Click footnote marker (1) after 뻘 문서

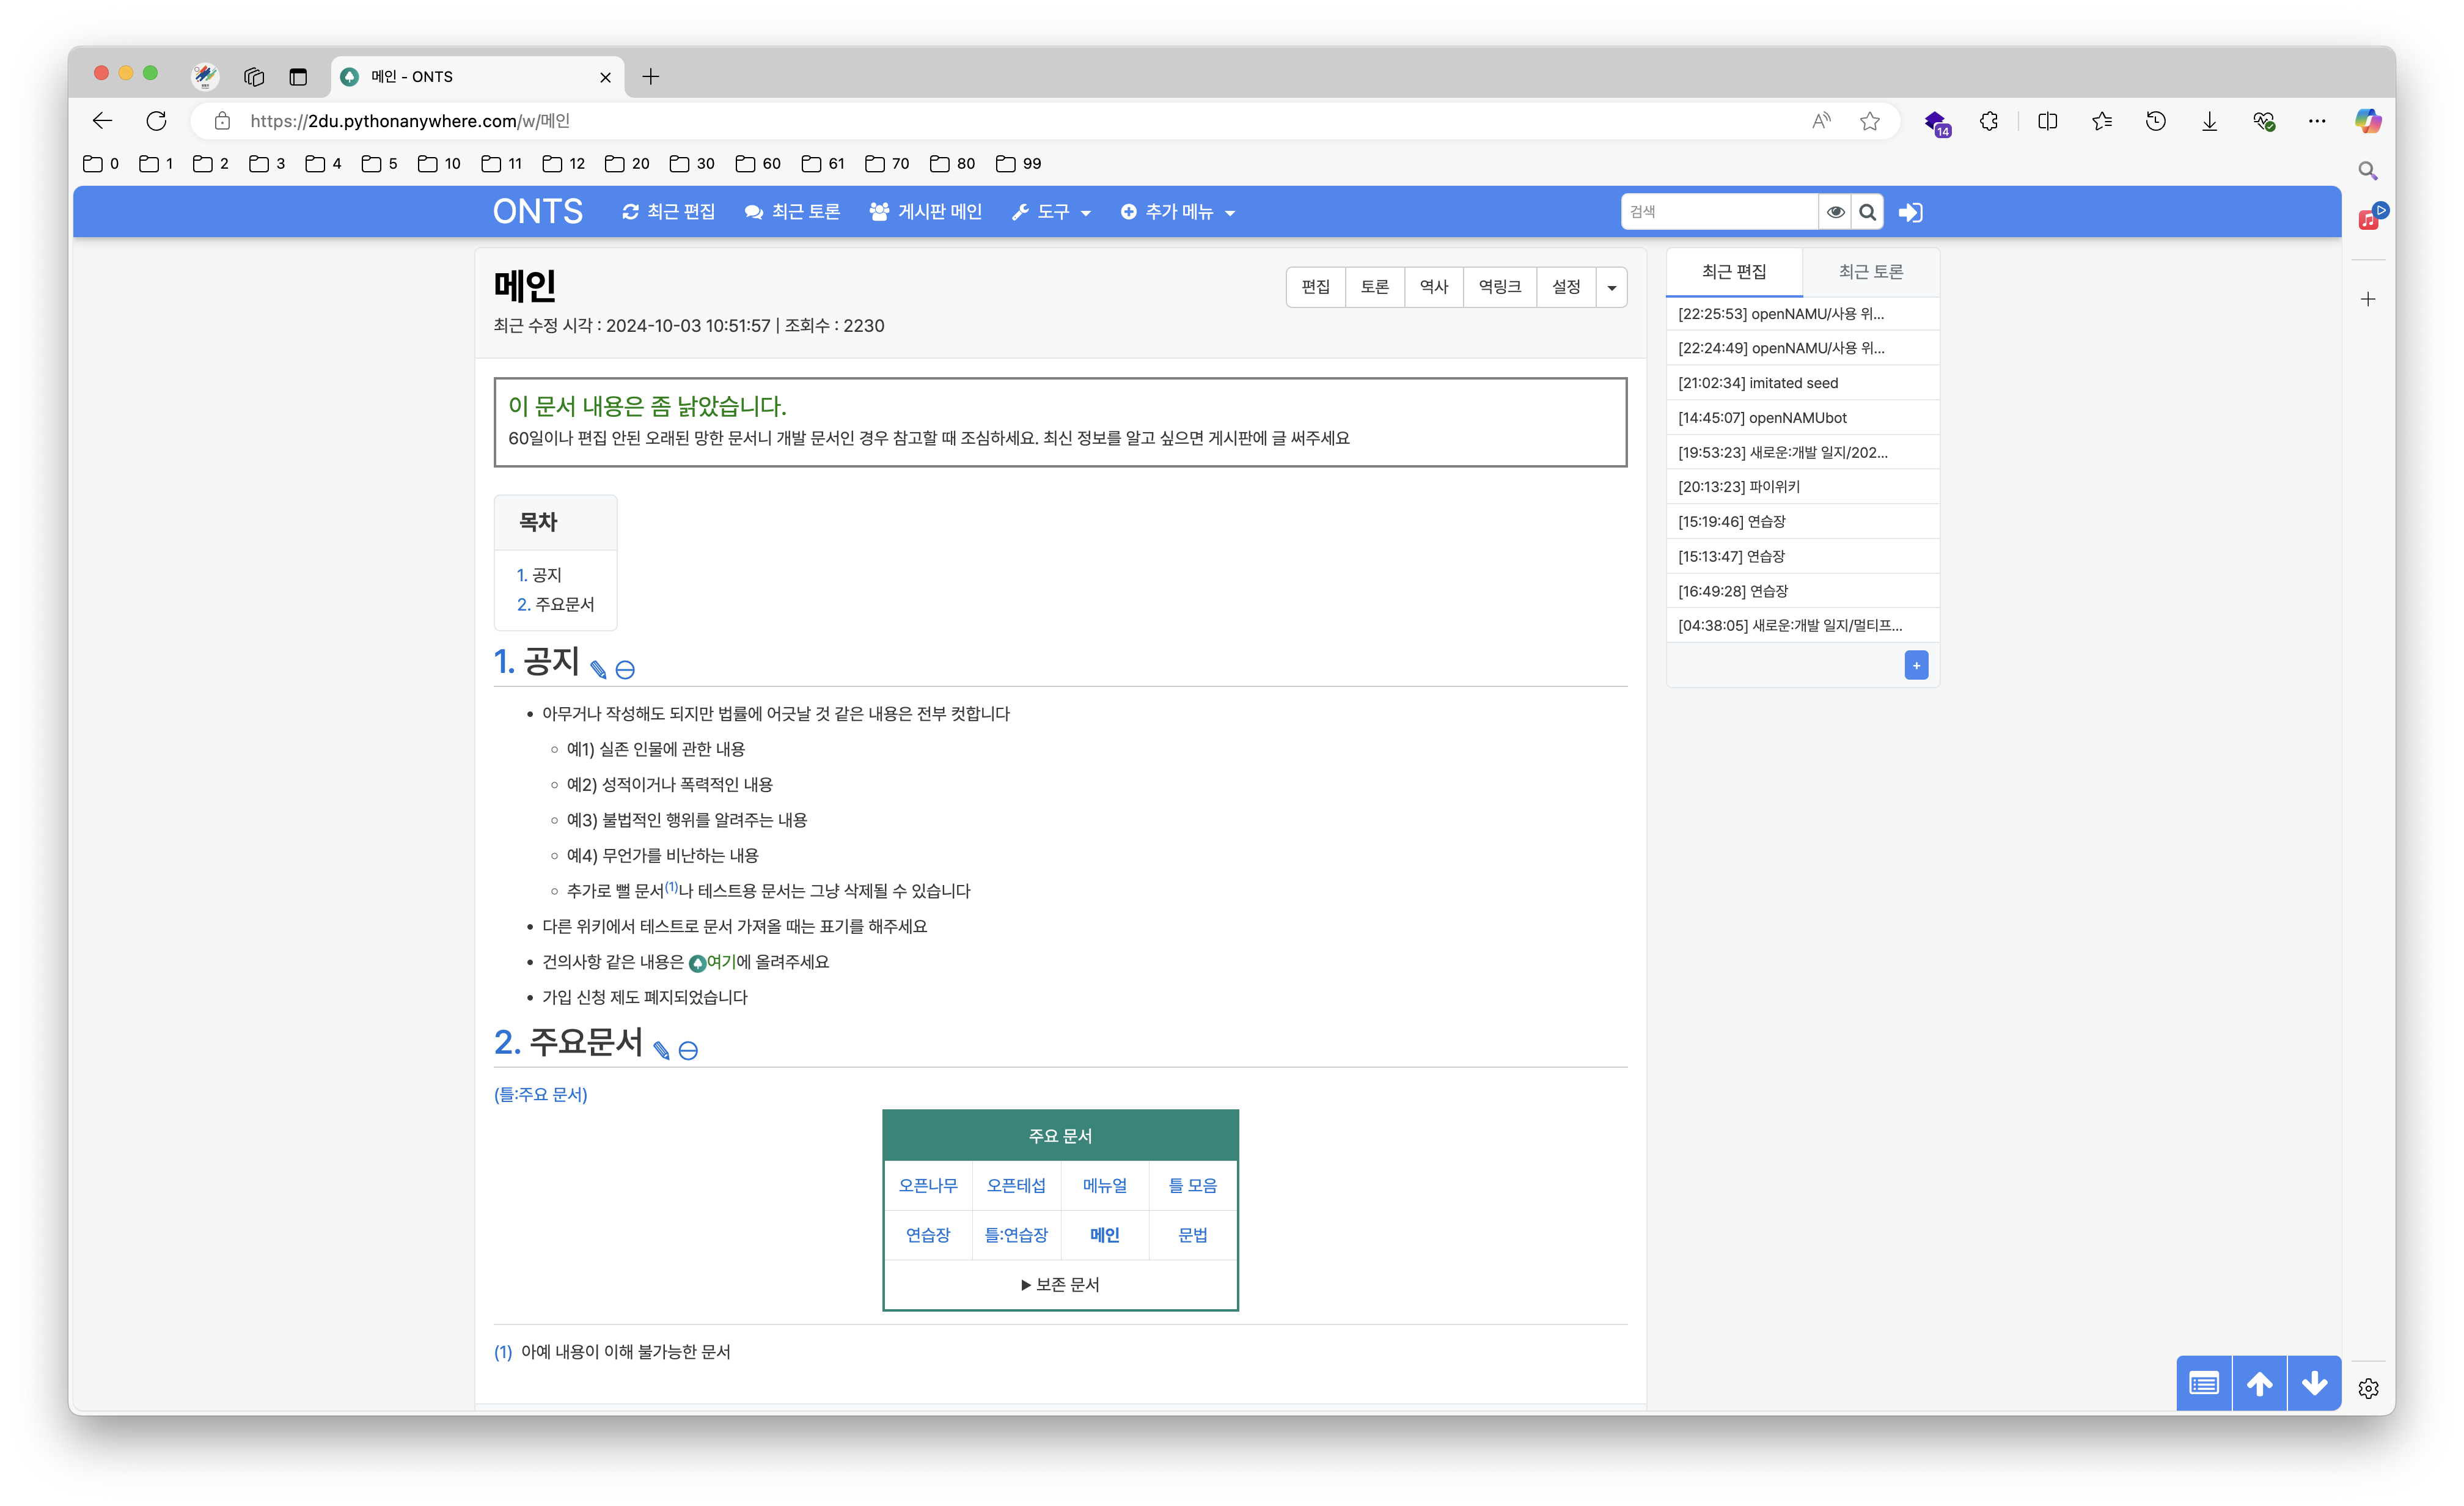click(x=672, y=886)
